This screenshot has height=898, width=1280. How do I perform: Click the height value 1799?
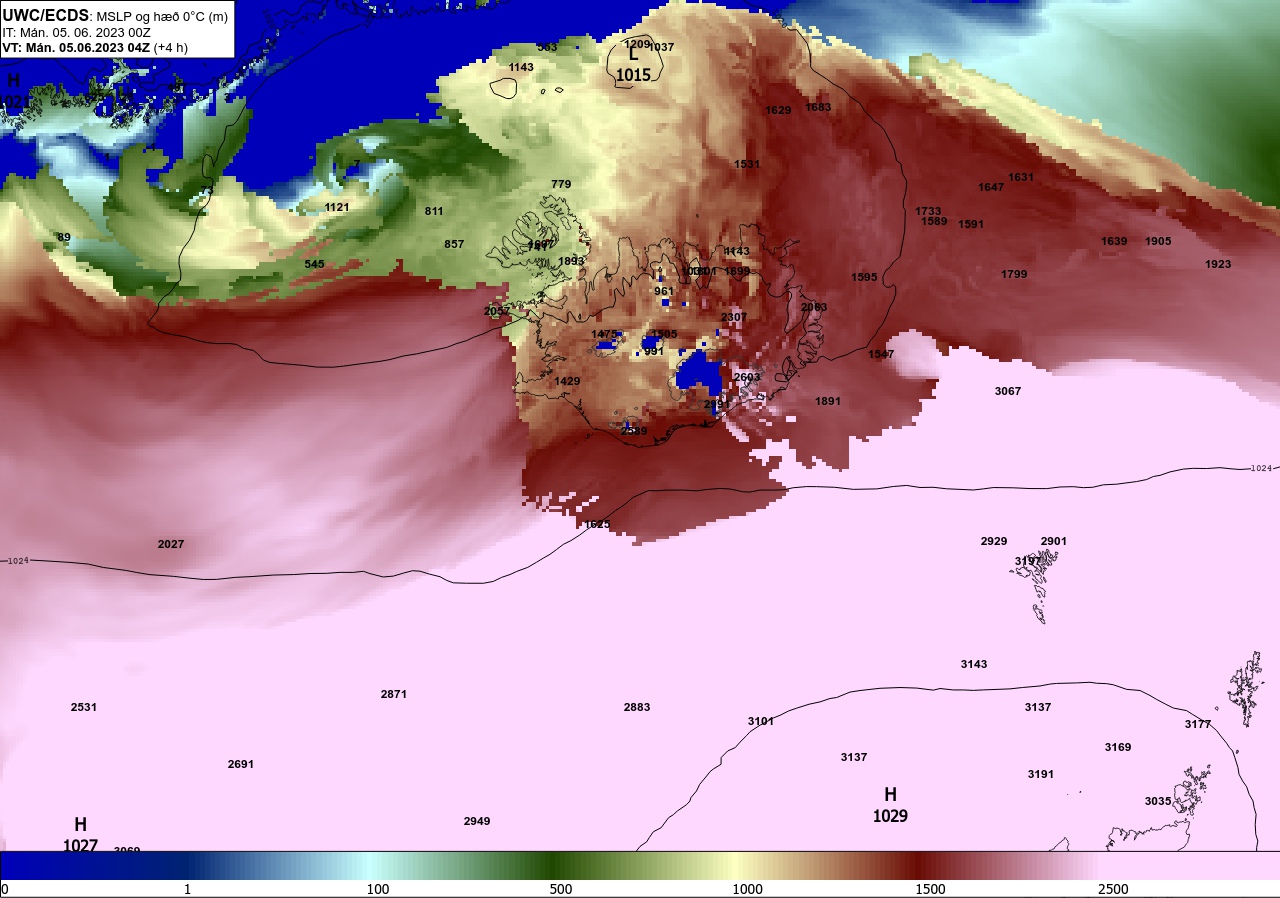(1014, 274)
